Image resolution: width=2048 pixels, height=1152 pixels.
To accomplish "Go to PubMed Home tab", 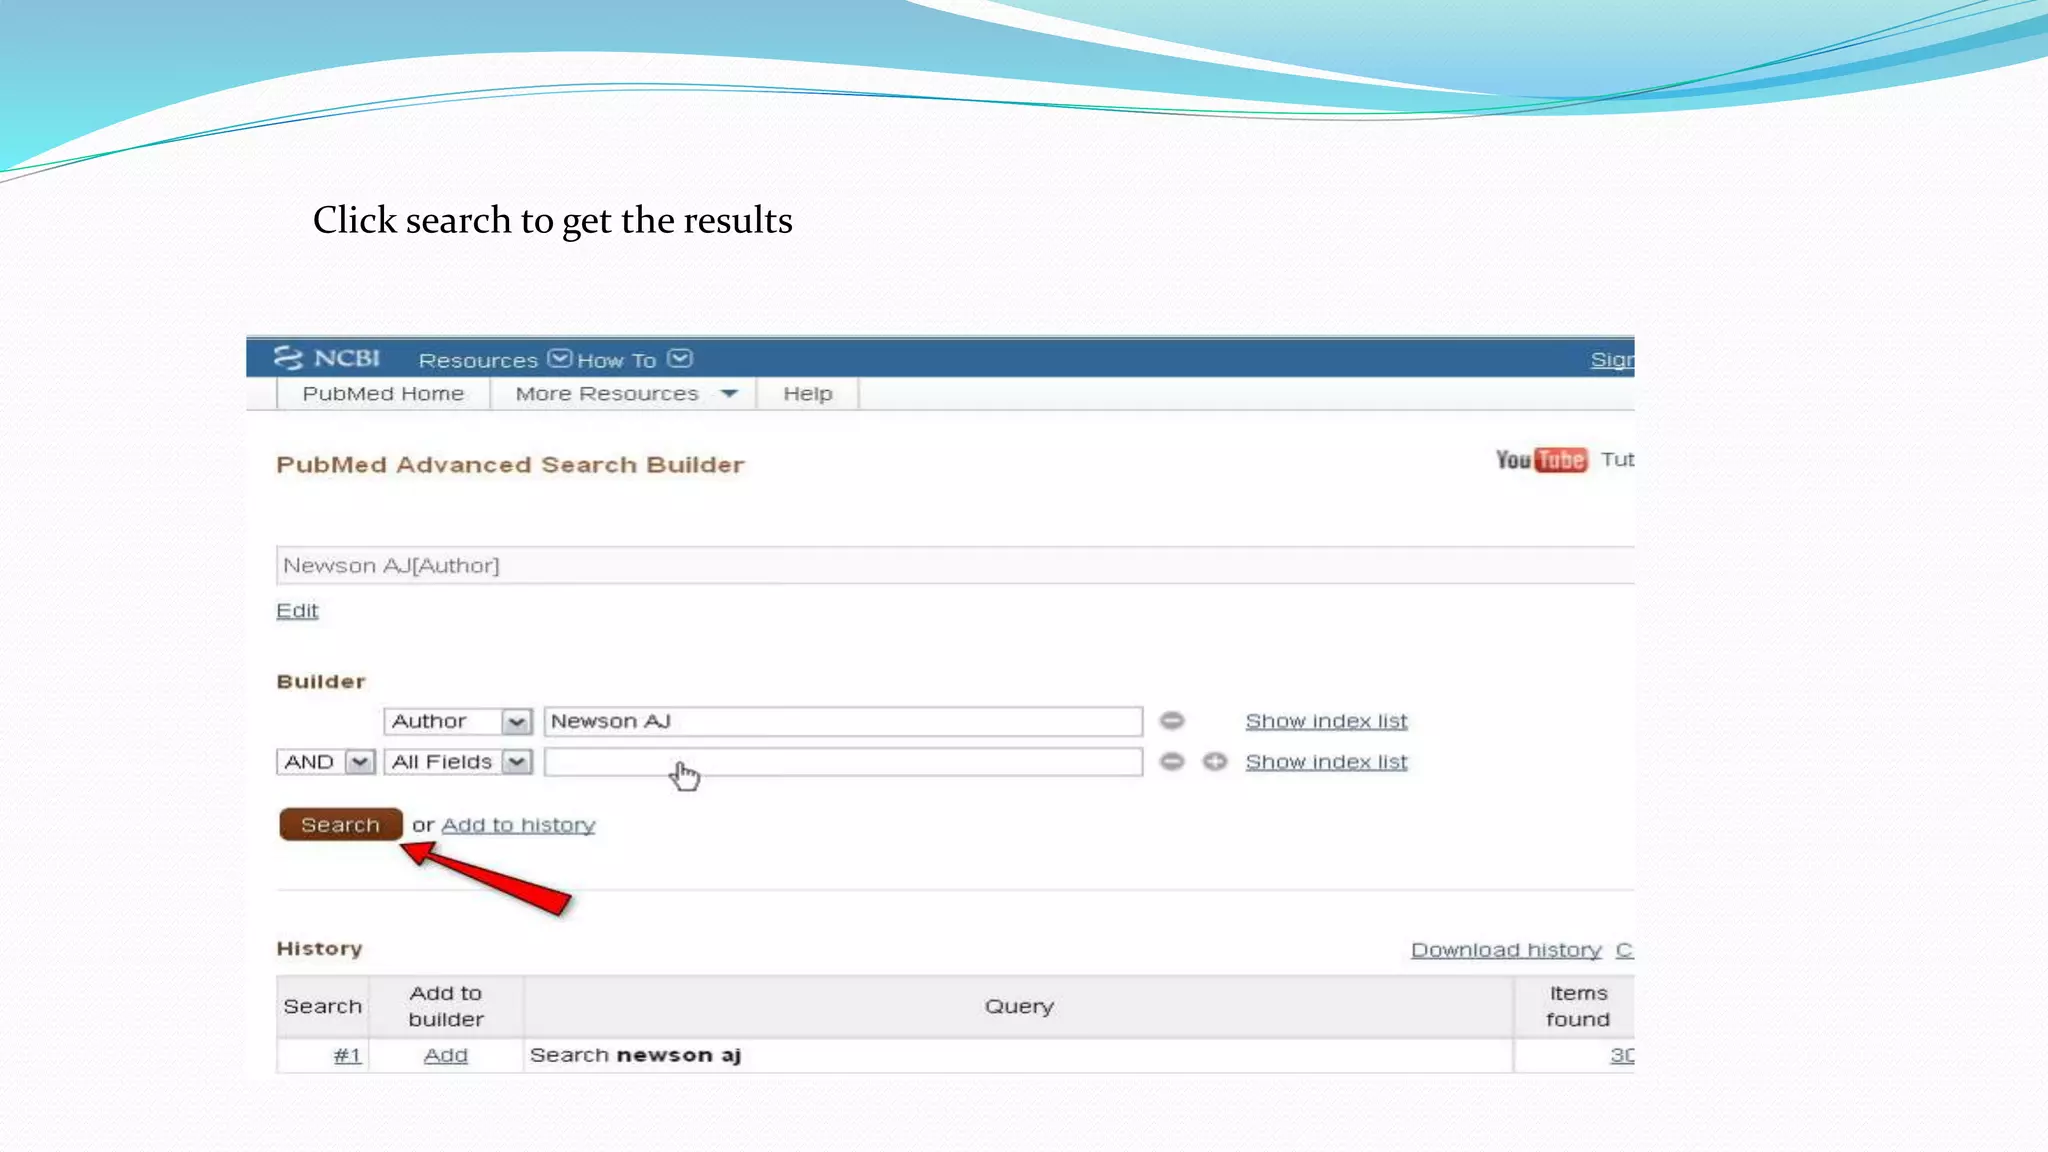I will click(x=383, y=394).
